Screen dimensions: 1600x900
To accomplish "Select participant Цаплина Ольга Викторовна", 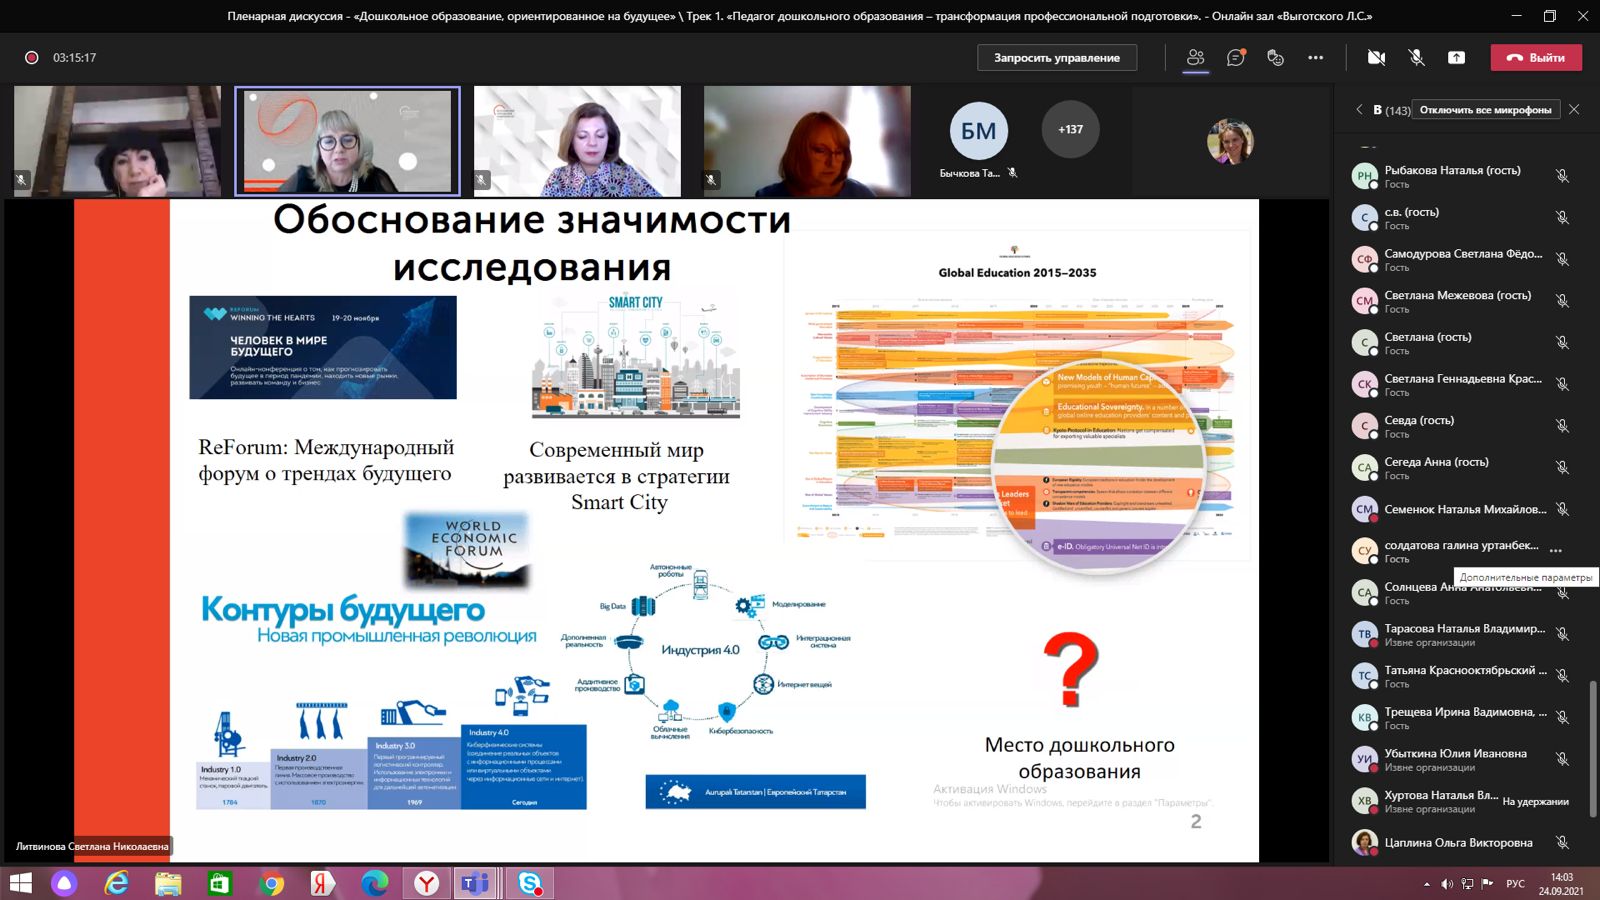I will 1457,843.
